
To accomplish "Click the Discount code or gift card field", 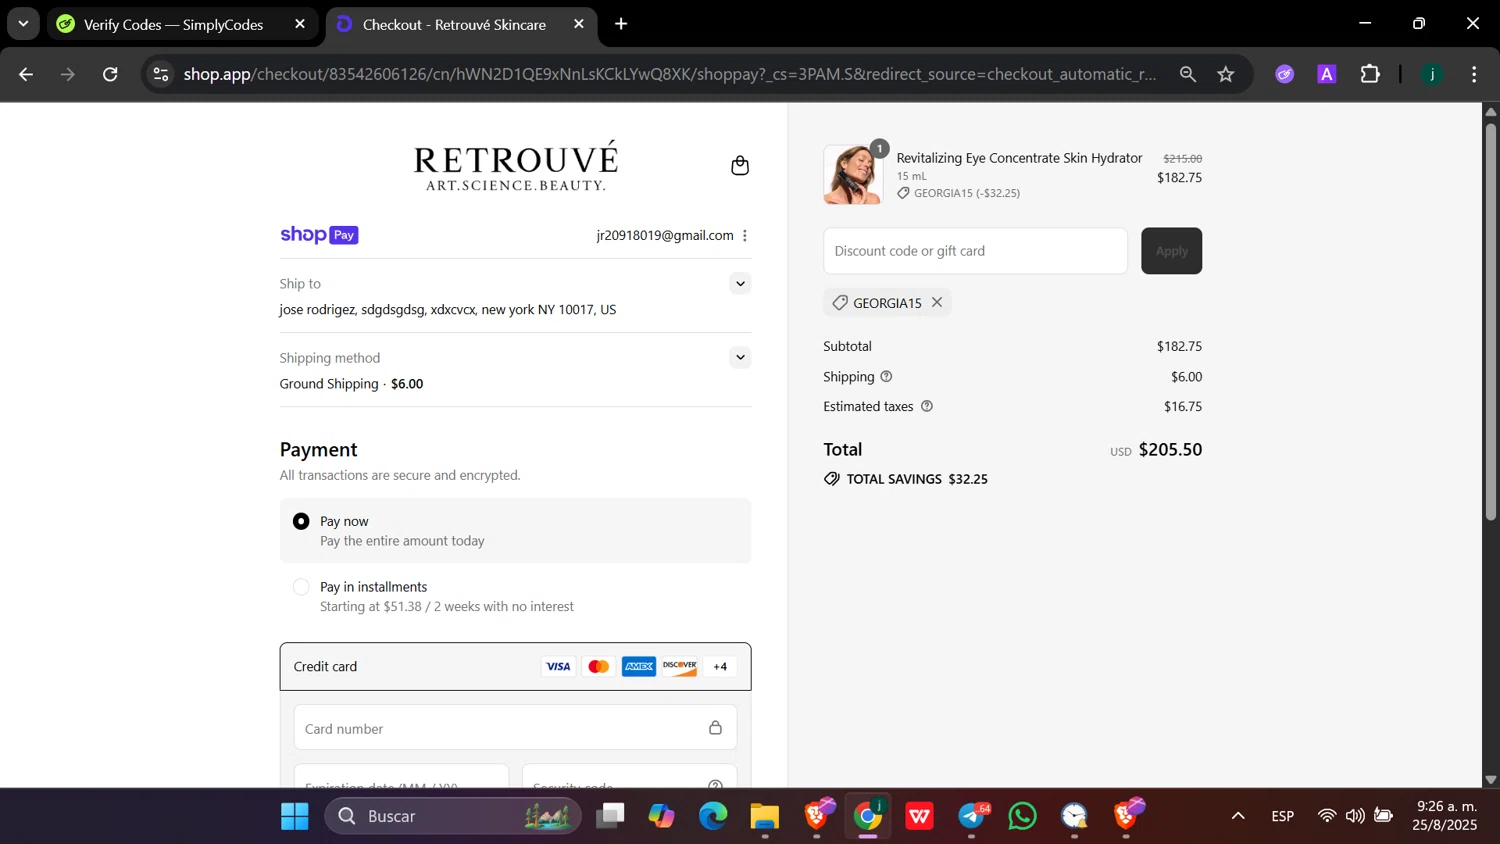I will [975, 251].
